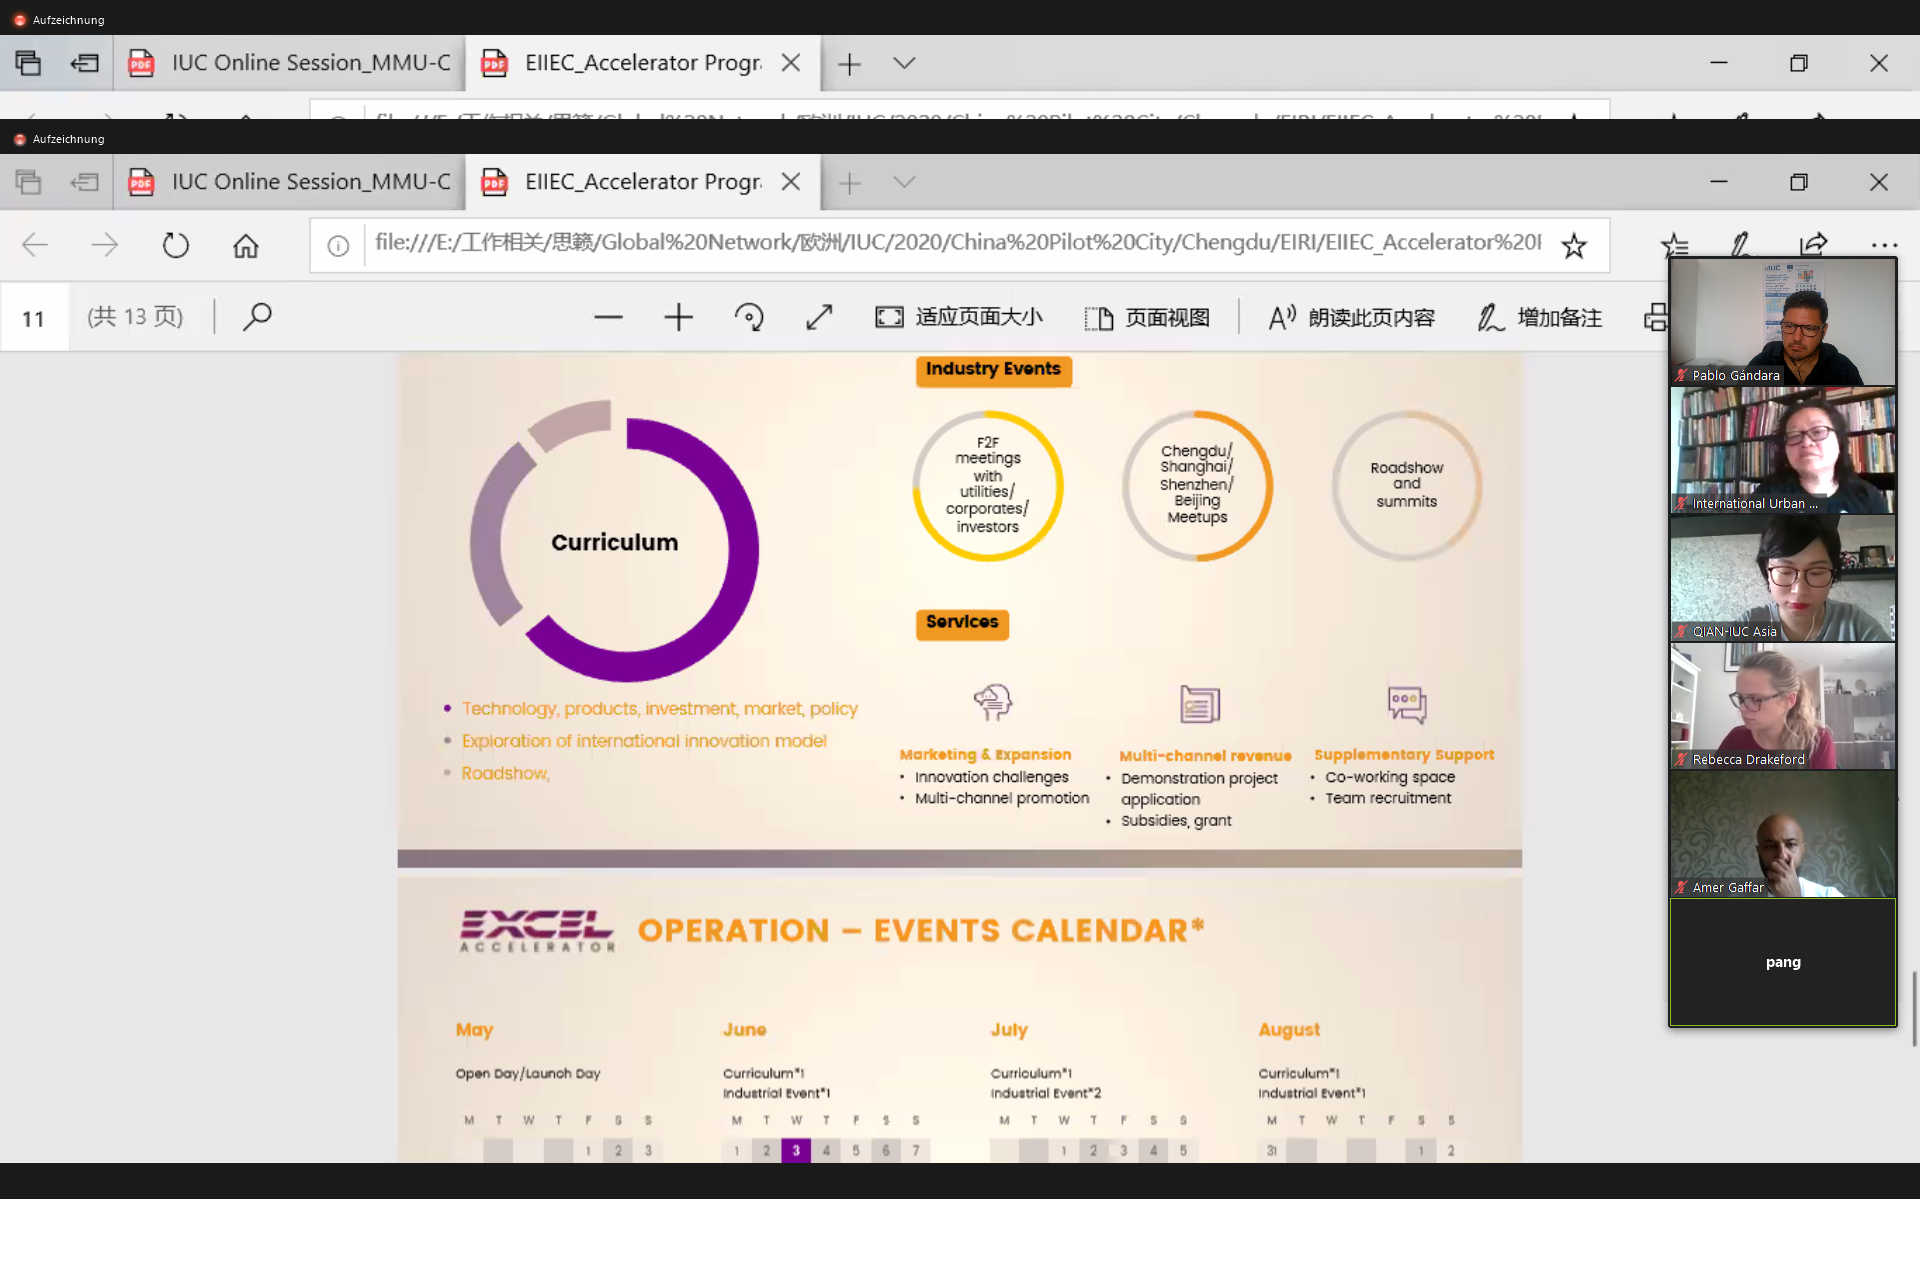Image resolution: width=1920 pixels, height=1262 pixels.
Task: Select the EIIEC_Accelerator Progr tab
Action: click(630, 182)
